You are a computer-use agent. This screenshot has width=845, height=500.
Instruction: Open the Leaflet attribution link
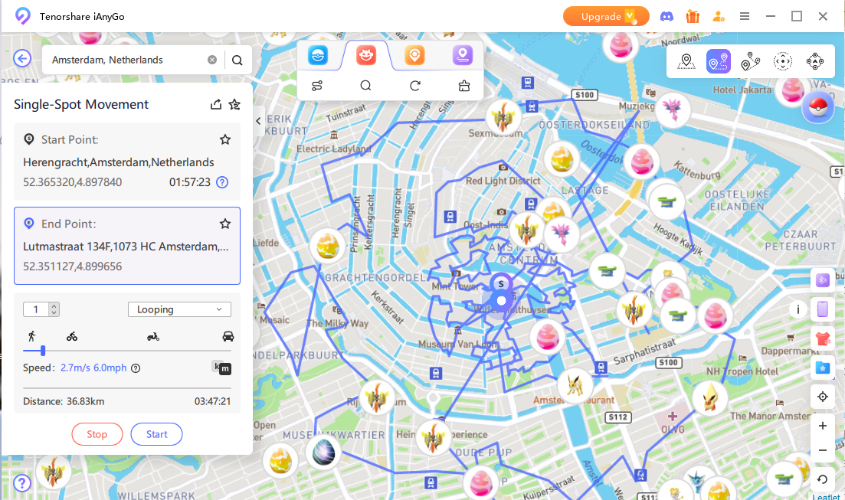(x=826, y=497)
